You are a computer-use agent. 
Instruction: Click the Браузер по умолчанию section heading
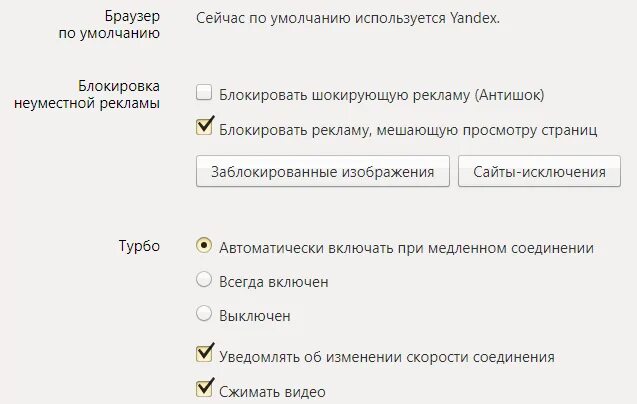click(109, 24)
